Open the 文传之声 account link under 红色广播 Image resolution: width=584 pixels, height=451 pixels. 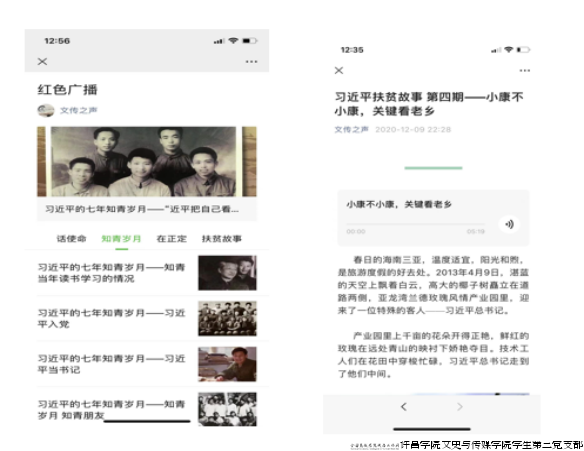tap(79, 110)
